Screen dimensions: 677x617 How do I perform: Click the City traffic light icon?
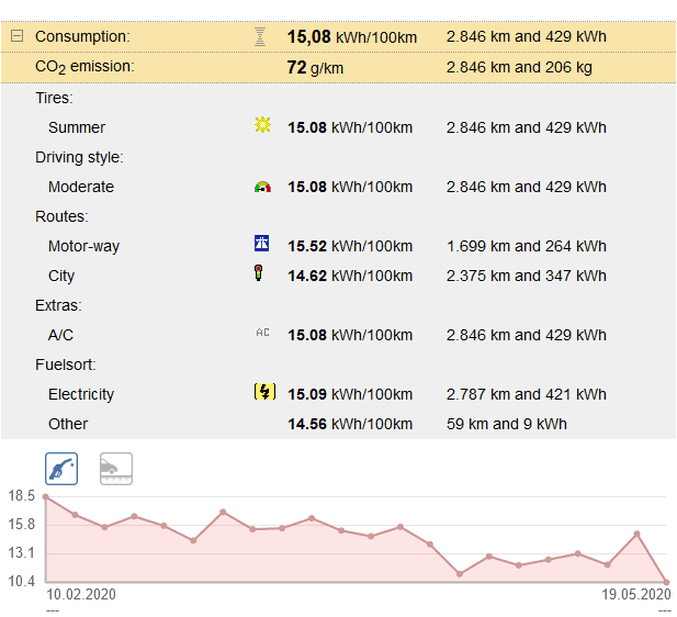point(260,274)
